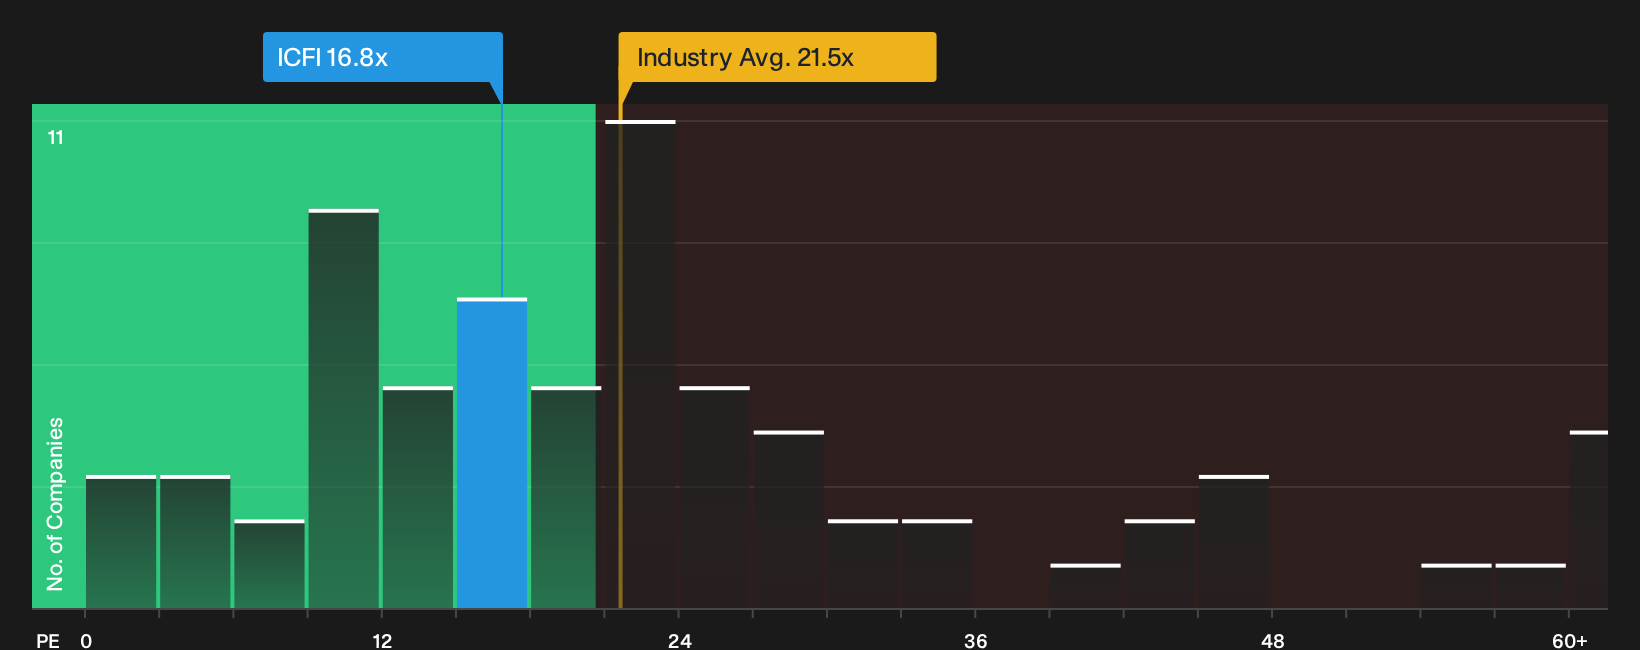Image resolution: width=1640 pixels, height=650 pixels.
Task: Click the '60+' x-axis tick label
Action: coord(1569,640)
